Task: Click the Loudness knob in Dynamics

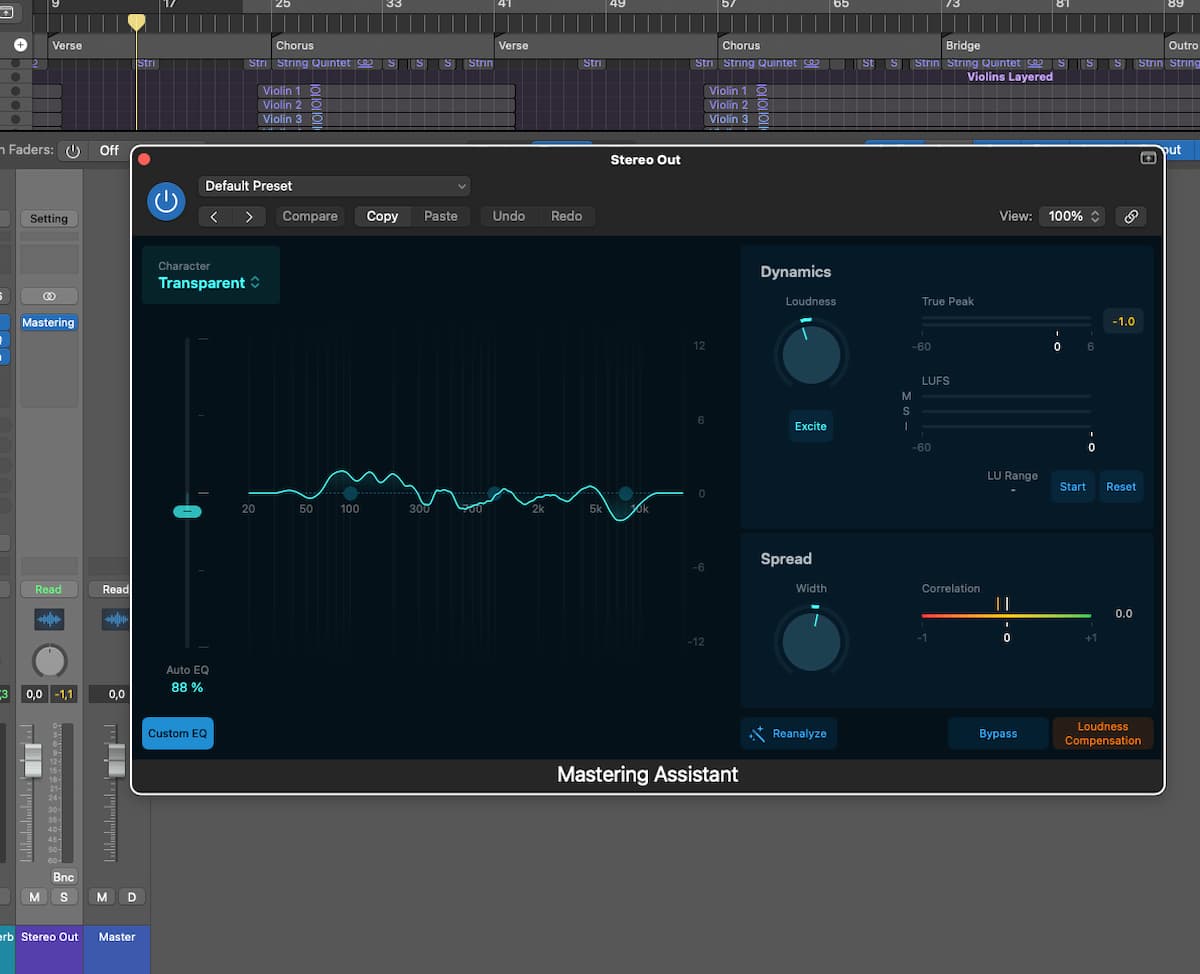Action: click(811, 355)
